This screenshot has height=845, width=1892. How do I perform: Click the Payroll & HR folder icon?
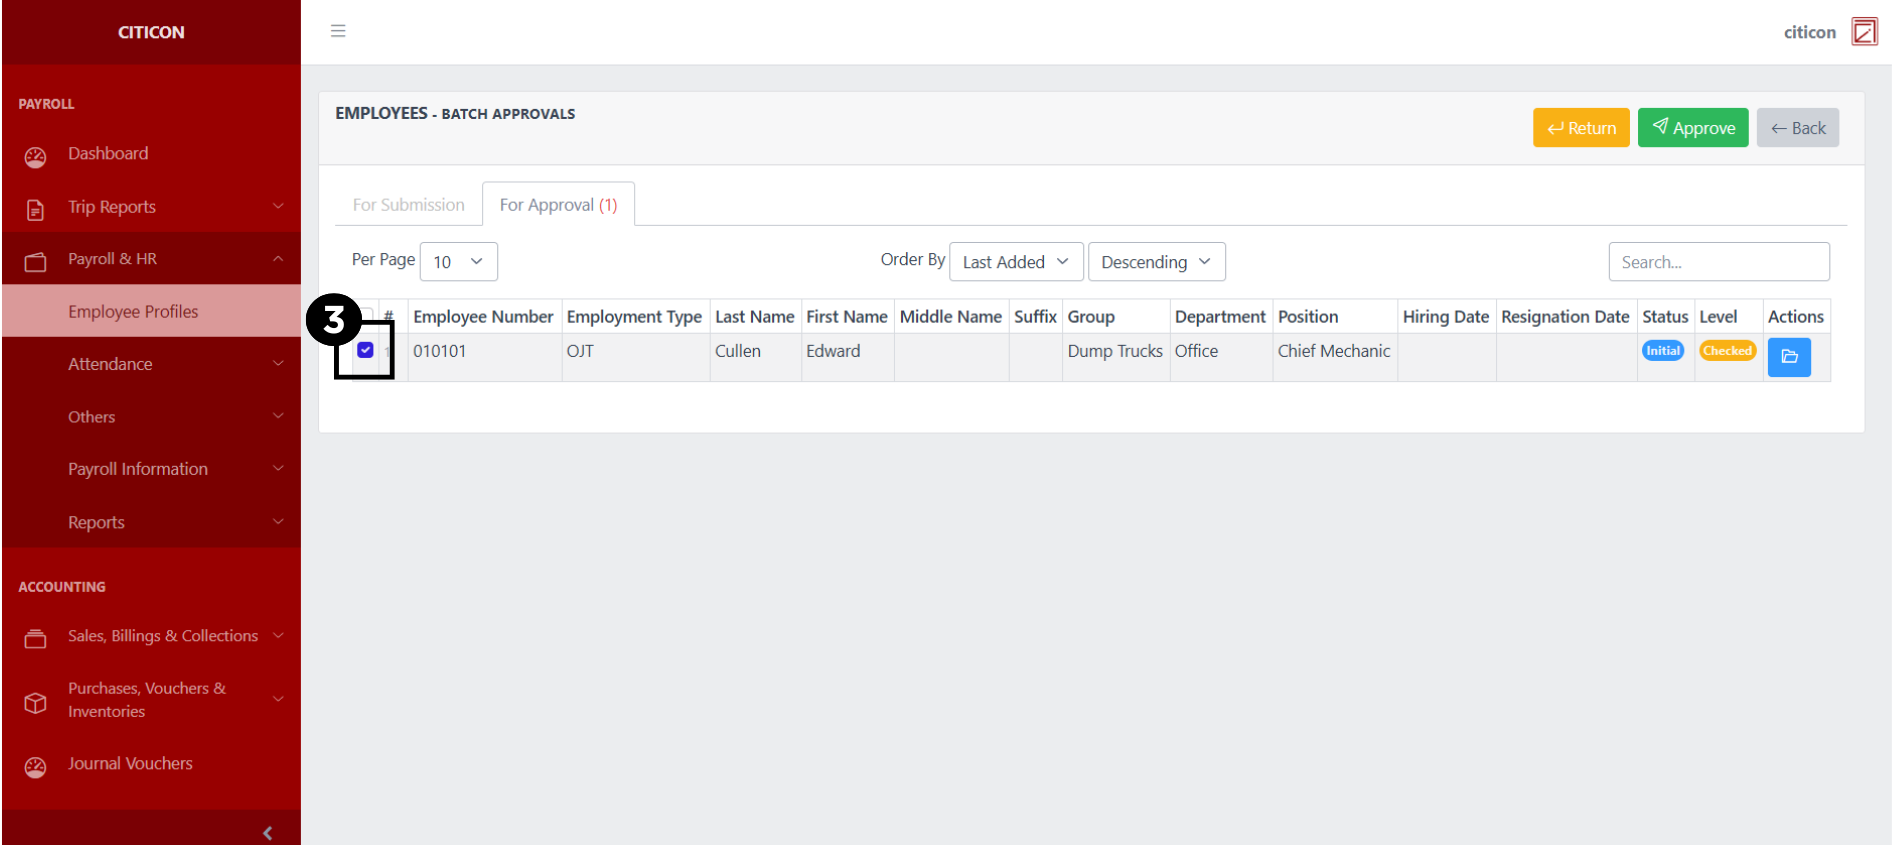(x=35, y=261)
